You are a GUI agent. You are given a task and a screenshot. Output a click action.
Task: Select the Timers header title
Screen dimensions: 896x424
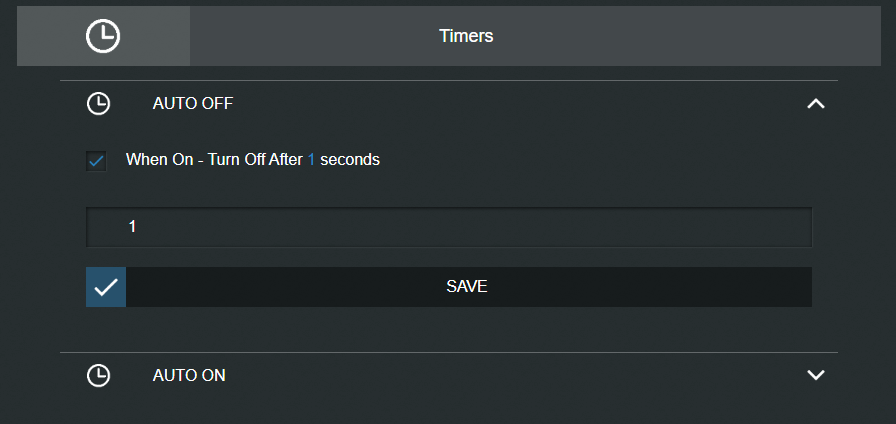tap(466, 36)
